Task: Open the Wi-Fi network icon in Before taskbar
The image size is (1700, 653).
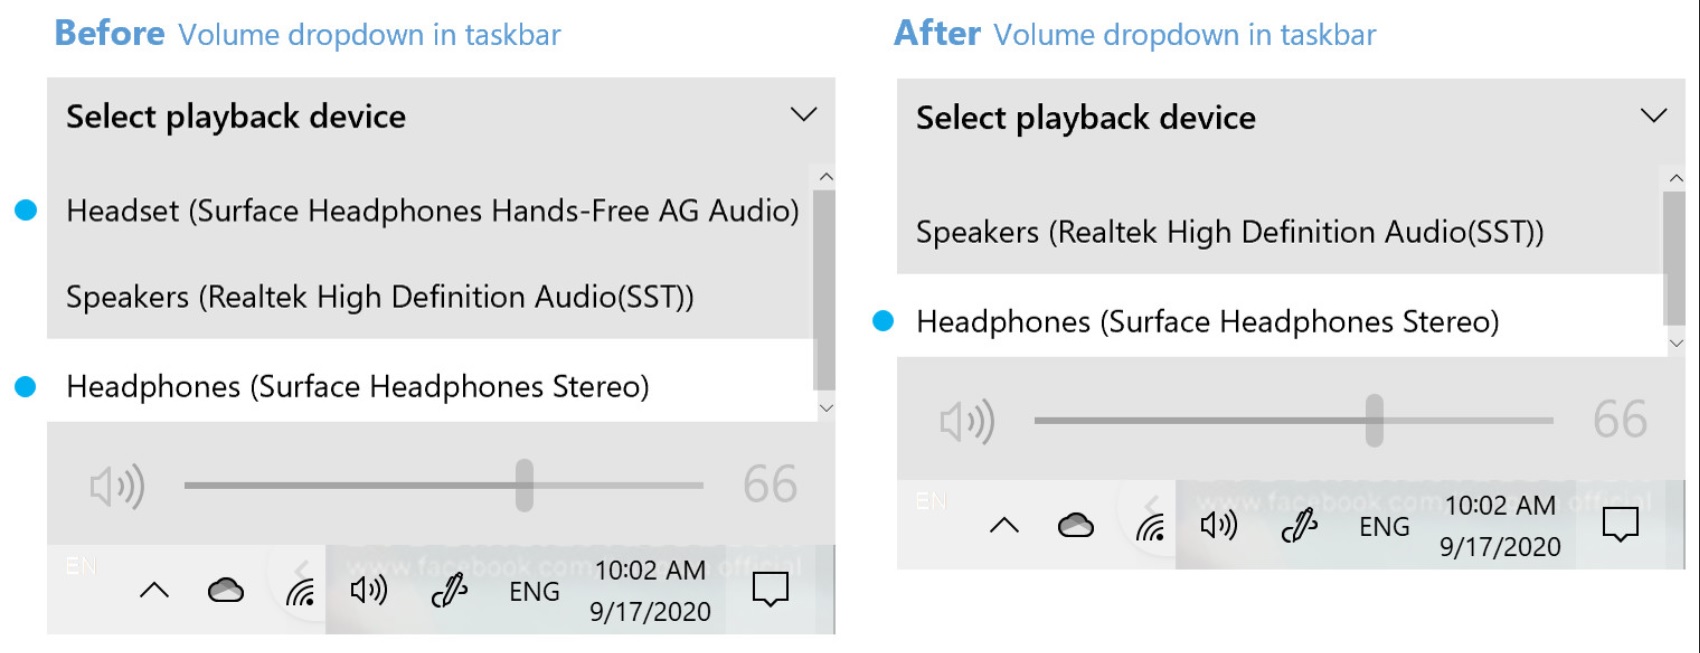Action: (x=300, y=594)
